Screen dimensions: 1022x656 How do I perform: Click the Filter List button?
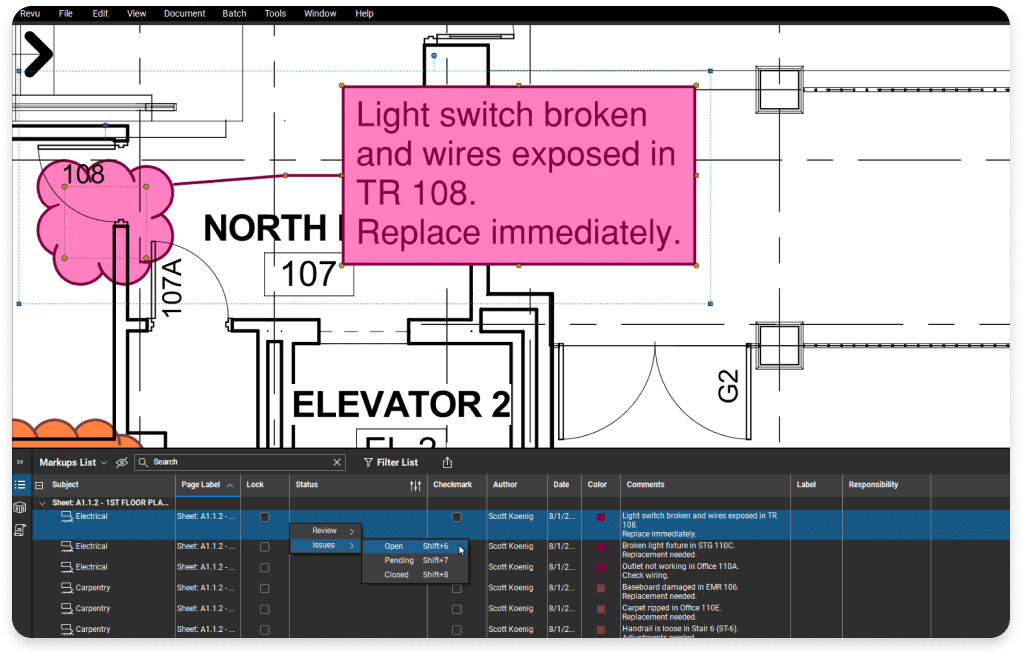pyautogui.click(x=390, y=462)
